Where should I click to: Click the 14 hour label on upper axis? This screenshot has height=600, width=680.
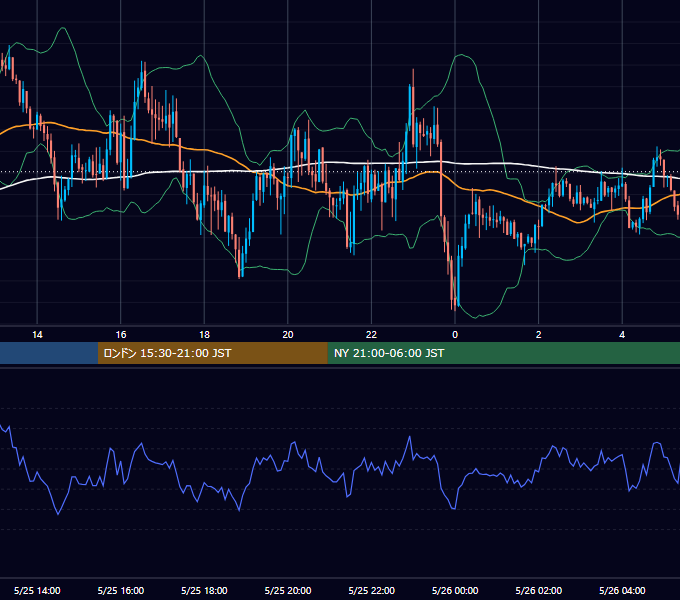(37, 335)
